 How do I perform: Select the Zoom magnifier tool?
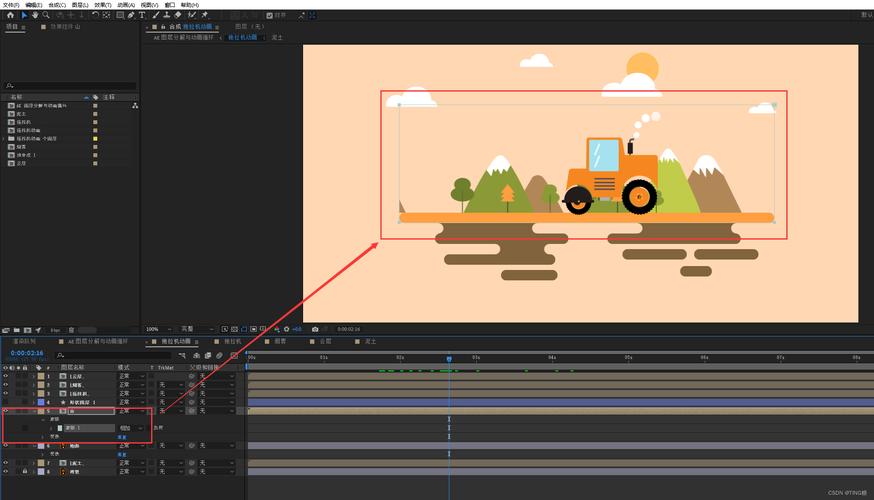coord(46,15)
